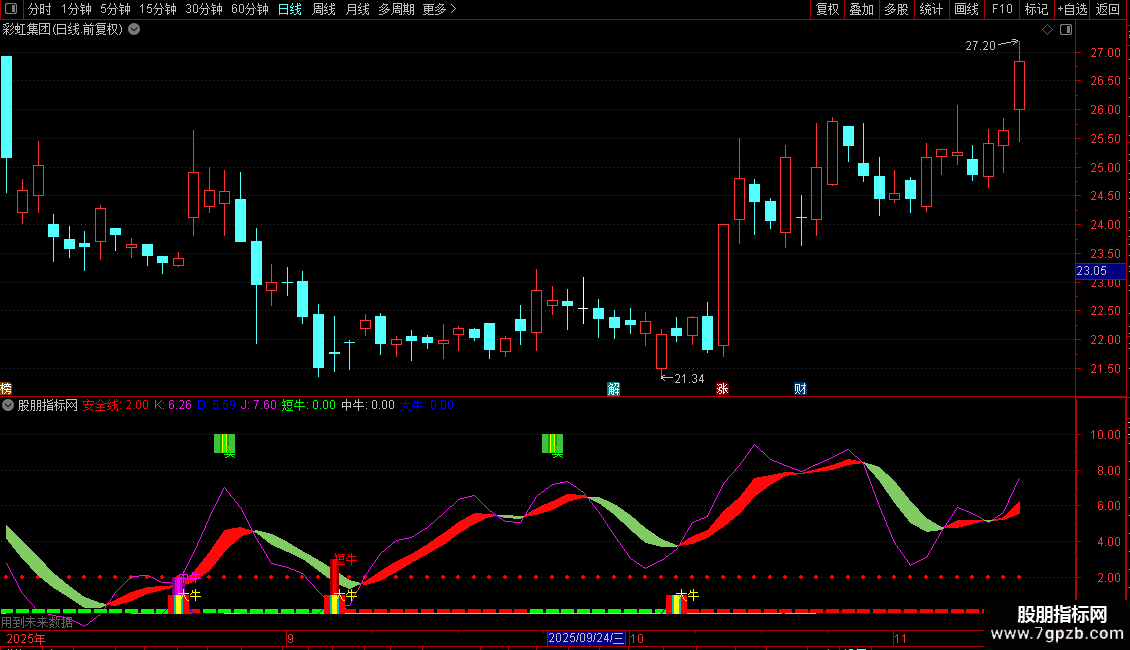Click the 大牛: 0.00 indicator label
The image size is (1130, 650).
[427, 405]
